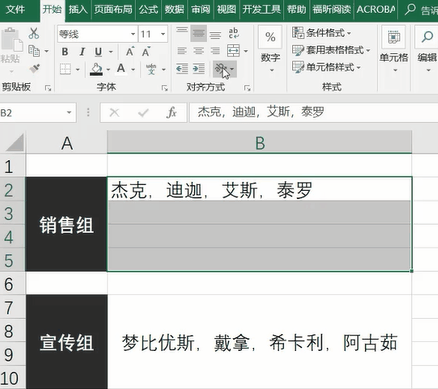Select the 销售组 cell
438x389 pixels.
66,224
